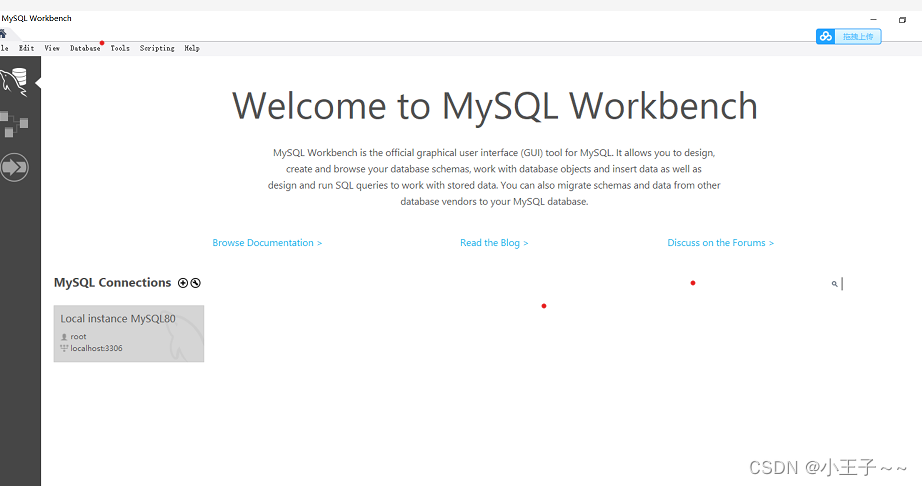Restore the MySQL Workbench window size
This screenshot has width=922, height=486.
pos(902,19)
